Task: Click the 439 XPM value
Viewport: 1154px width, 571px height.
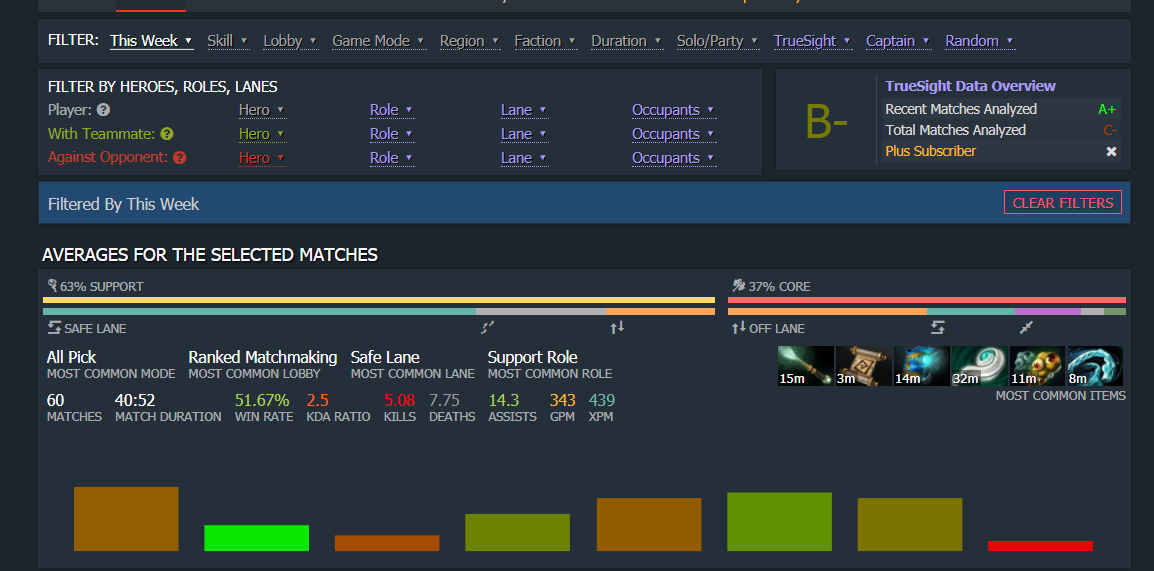Action: point(601,400)
